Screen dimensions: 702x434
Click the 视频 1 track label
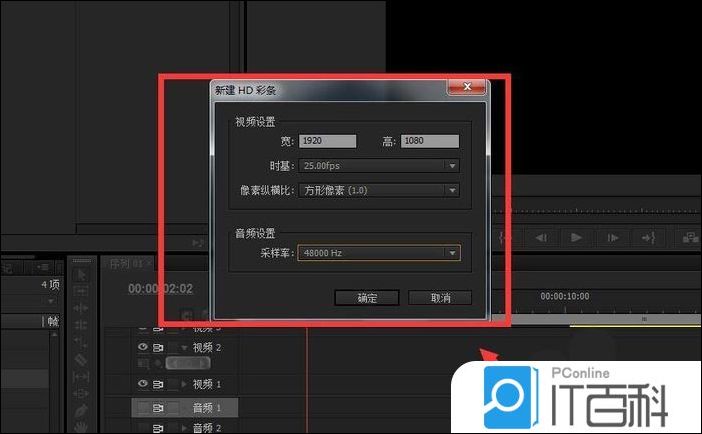pos(206,384)
